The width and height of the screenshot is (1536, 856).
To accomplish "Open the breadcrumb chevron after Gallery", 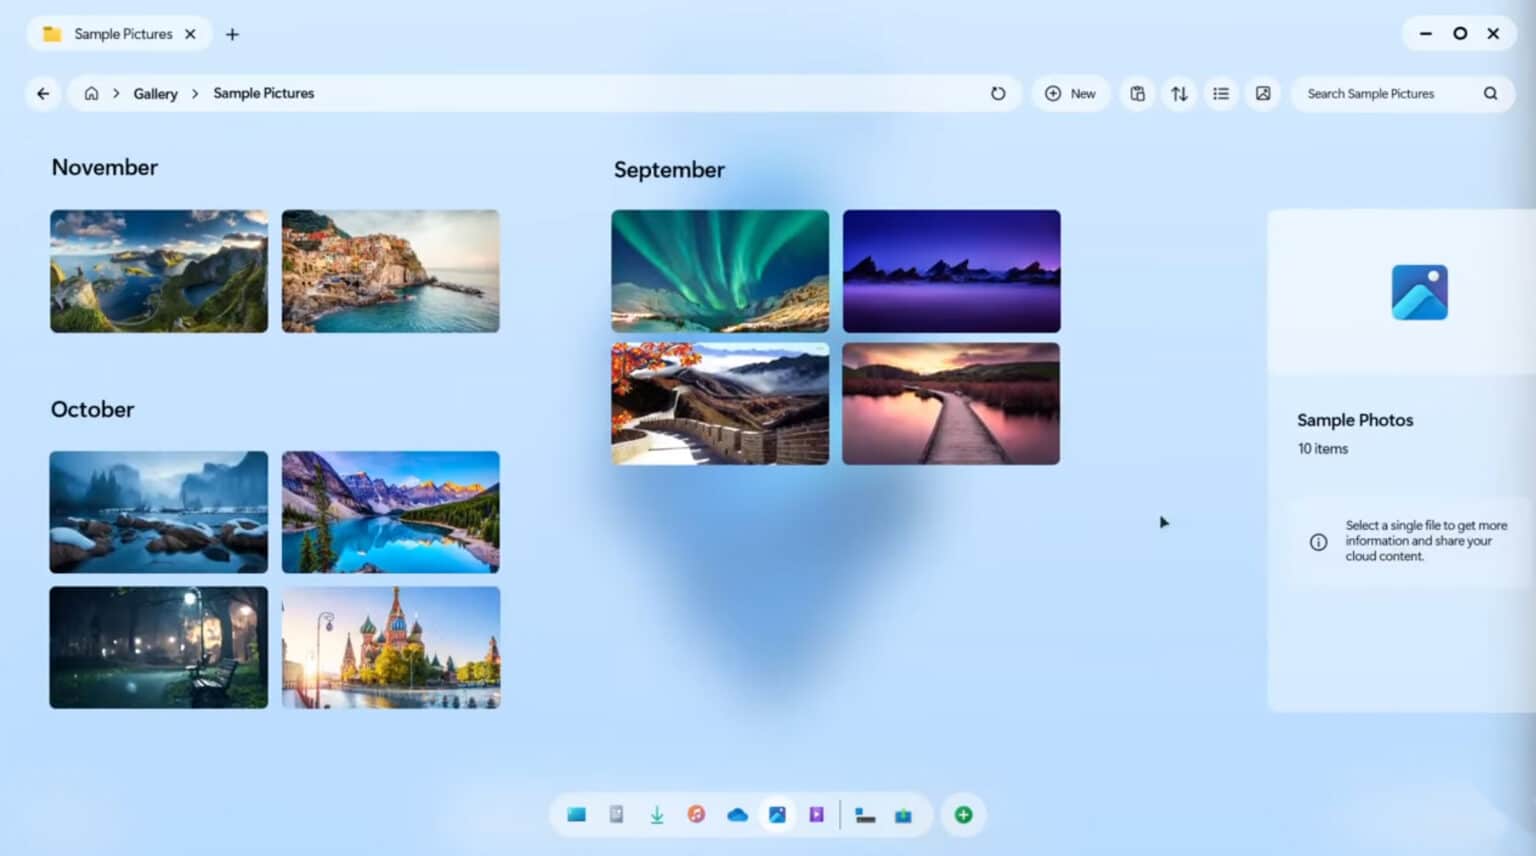I will click(193, 93).
